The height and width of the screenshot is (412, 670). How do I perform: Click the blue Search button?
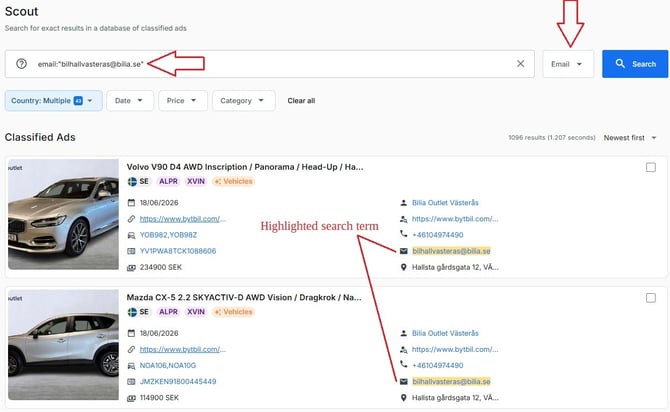(x=635, y=64)
